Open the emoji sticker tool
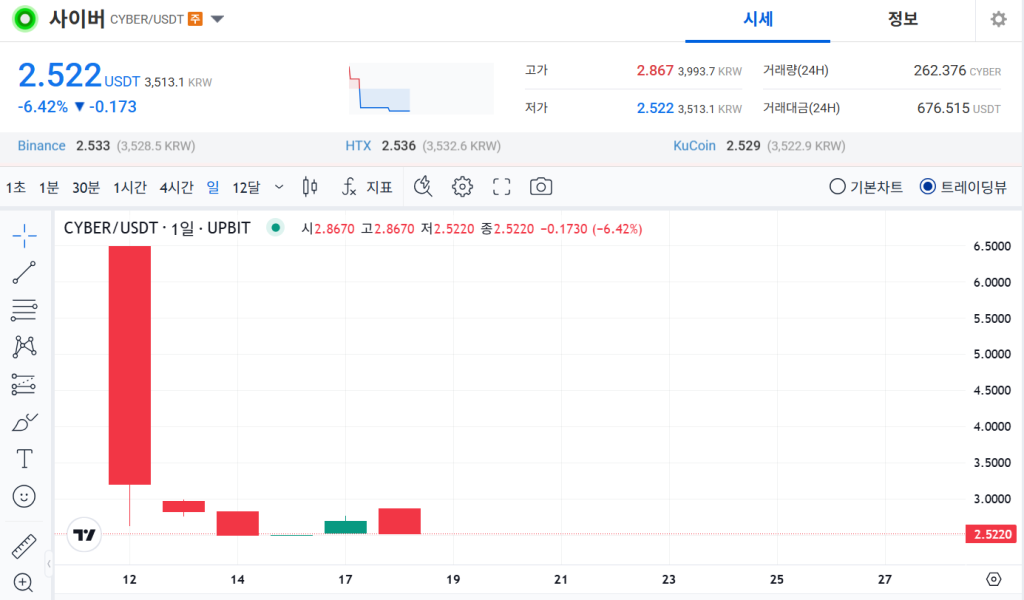1024x600 pixels. pos(24,496)
